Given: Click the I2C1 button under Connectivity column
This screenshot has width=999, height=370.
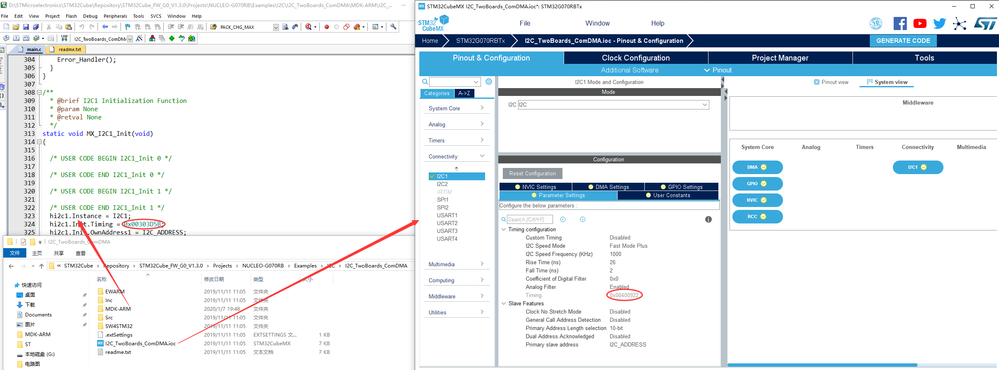Looking at the screenshot, I should [x=917, y=167].
